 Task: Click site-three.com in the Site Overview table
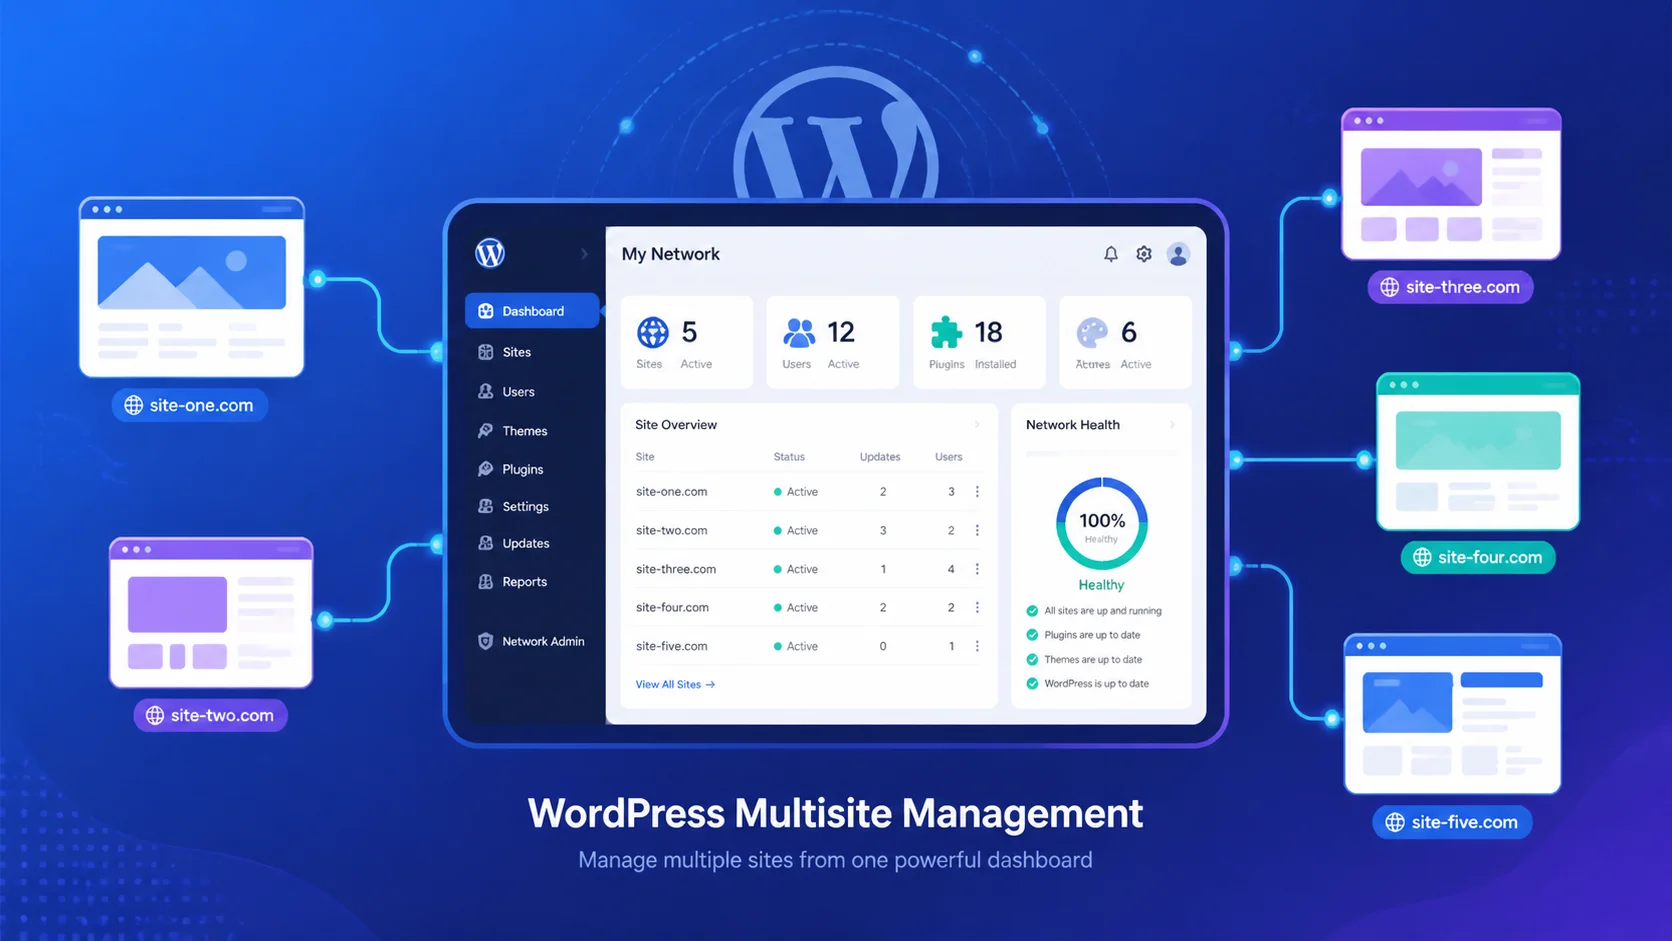pyautogui.click(x=676, y=569)
